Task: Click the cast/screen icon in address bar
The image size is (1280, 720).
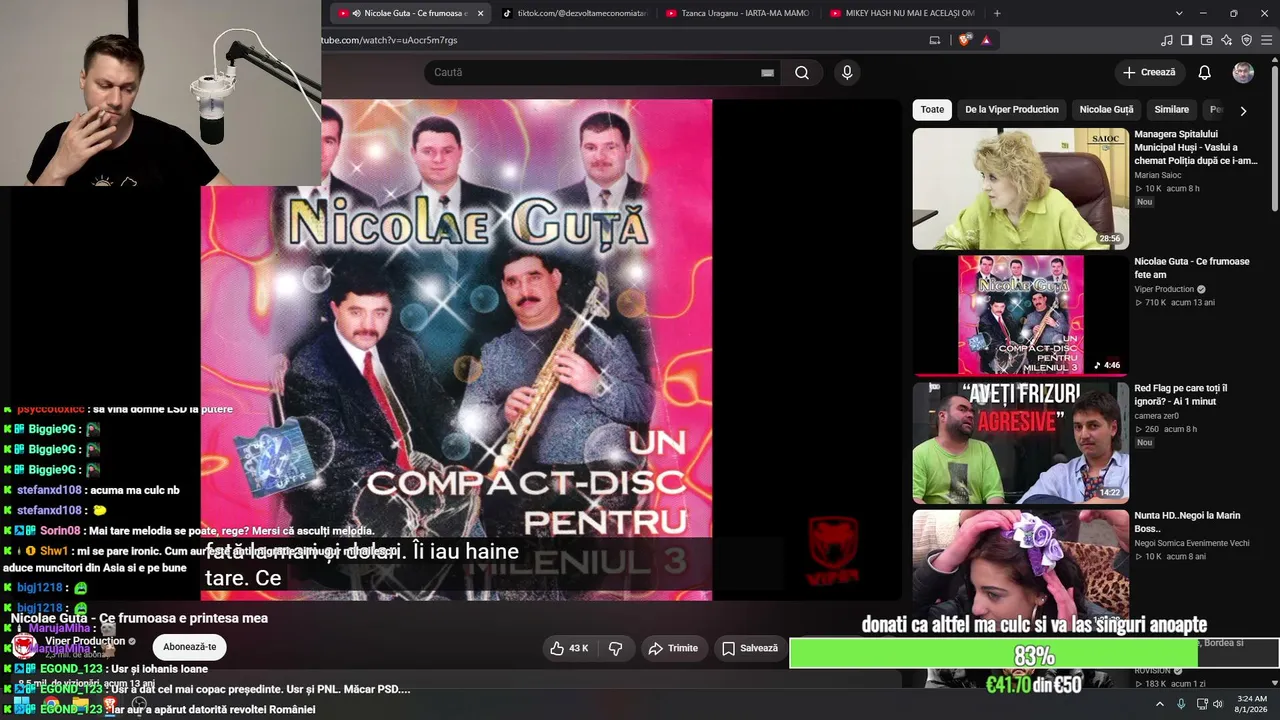Action: 935,40
